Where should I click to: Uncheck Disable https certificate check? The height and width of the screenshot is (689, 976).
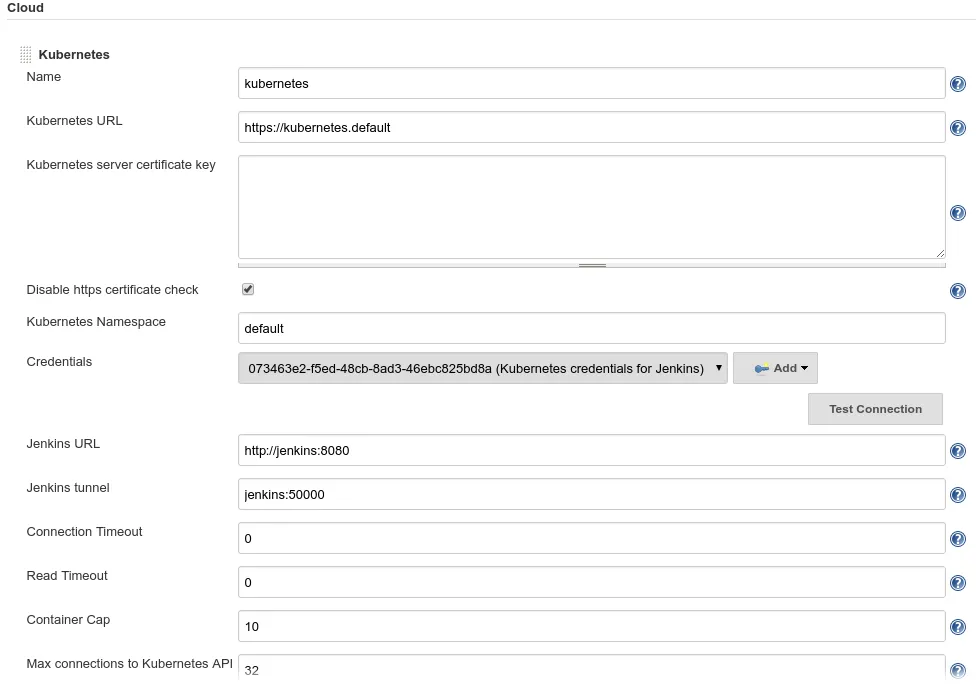coord(248,289)
